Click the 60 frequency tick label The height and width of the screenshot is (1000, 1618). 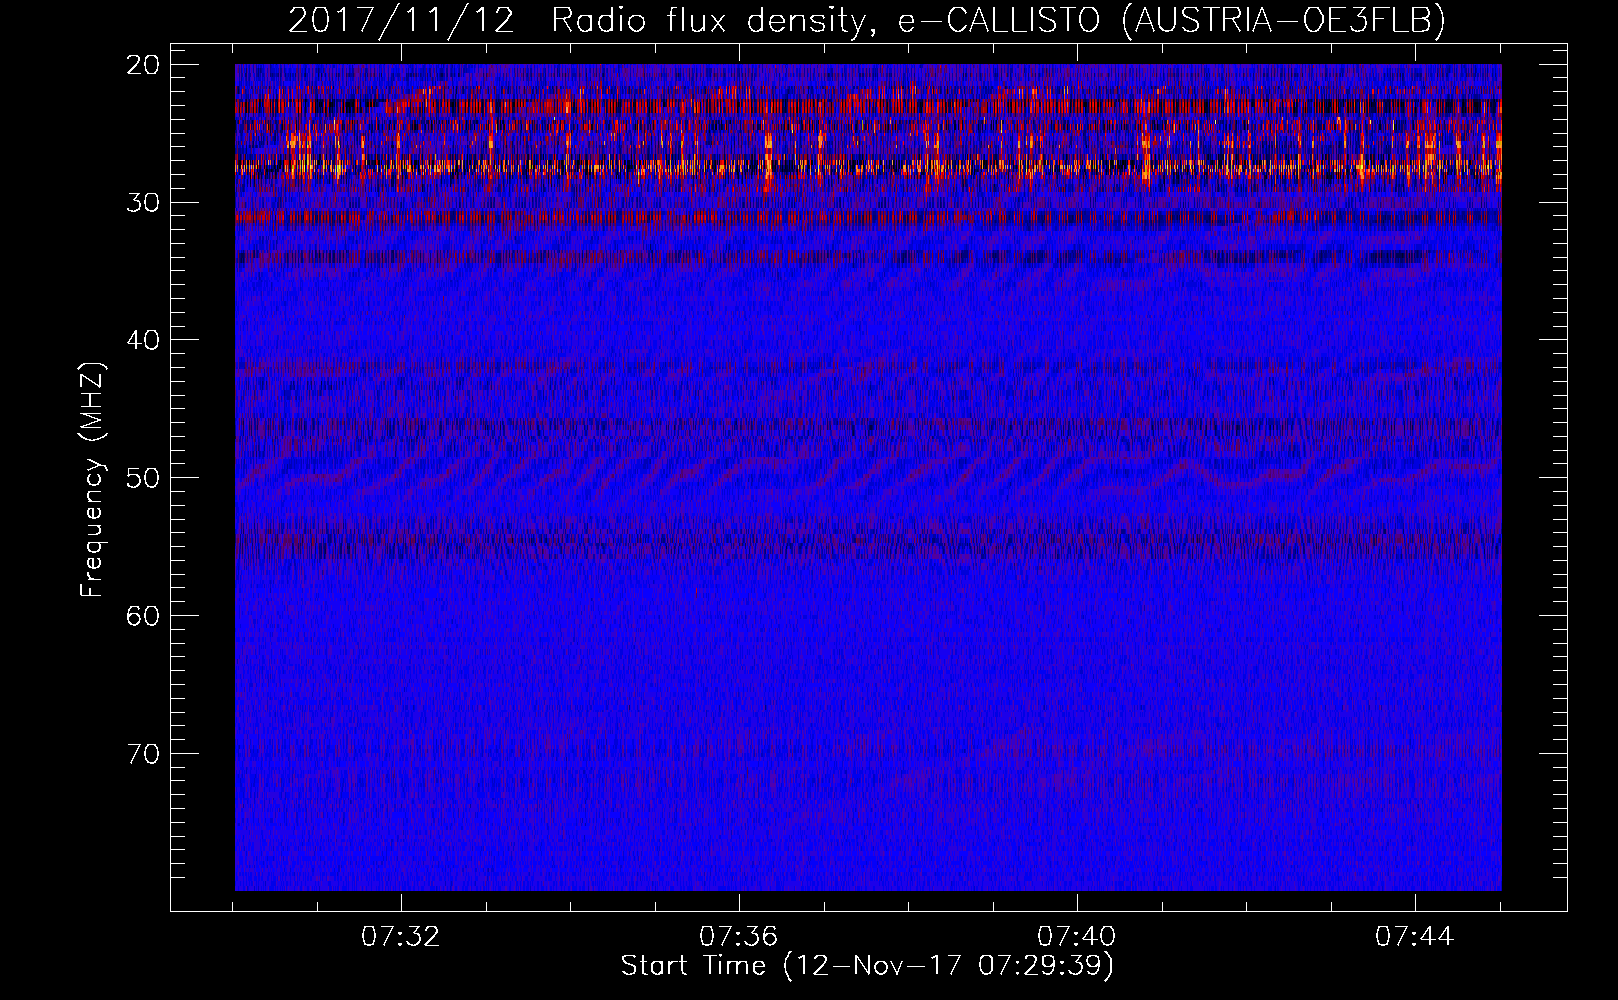[x=144, y=616]
